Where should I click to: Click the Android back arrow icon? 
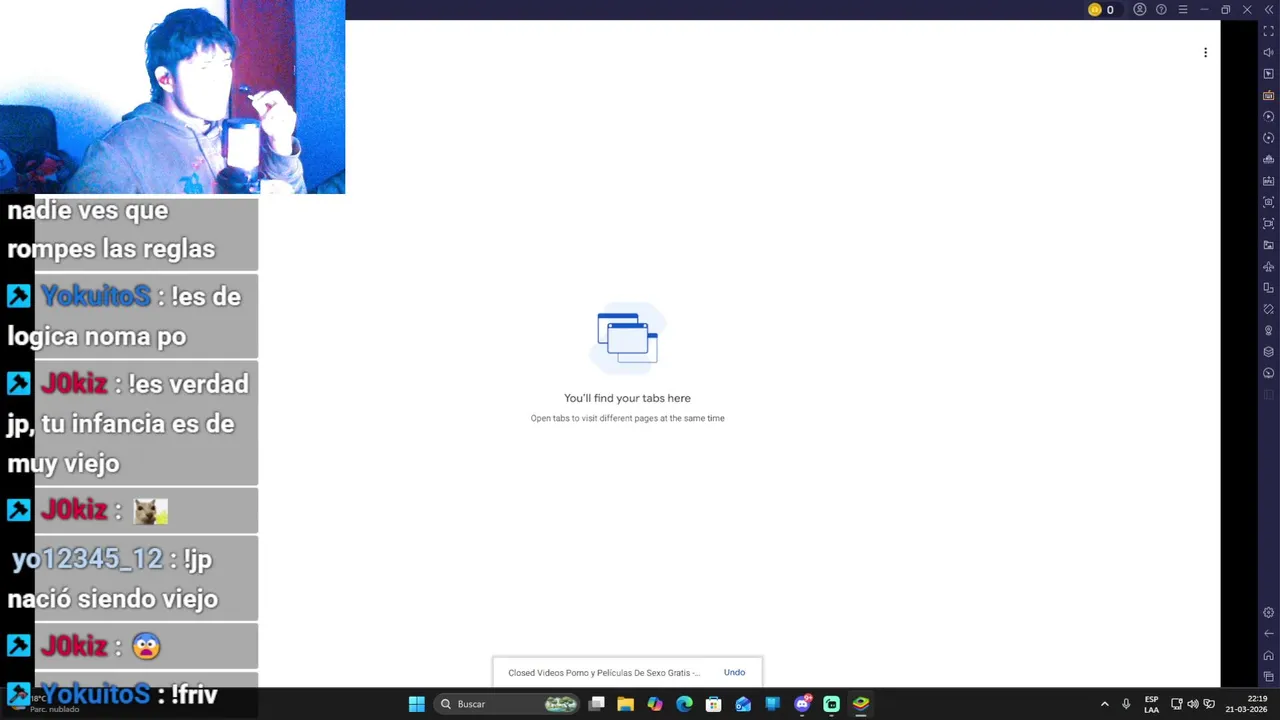coord(1268,634)
